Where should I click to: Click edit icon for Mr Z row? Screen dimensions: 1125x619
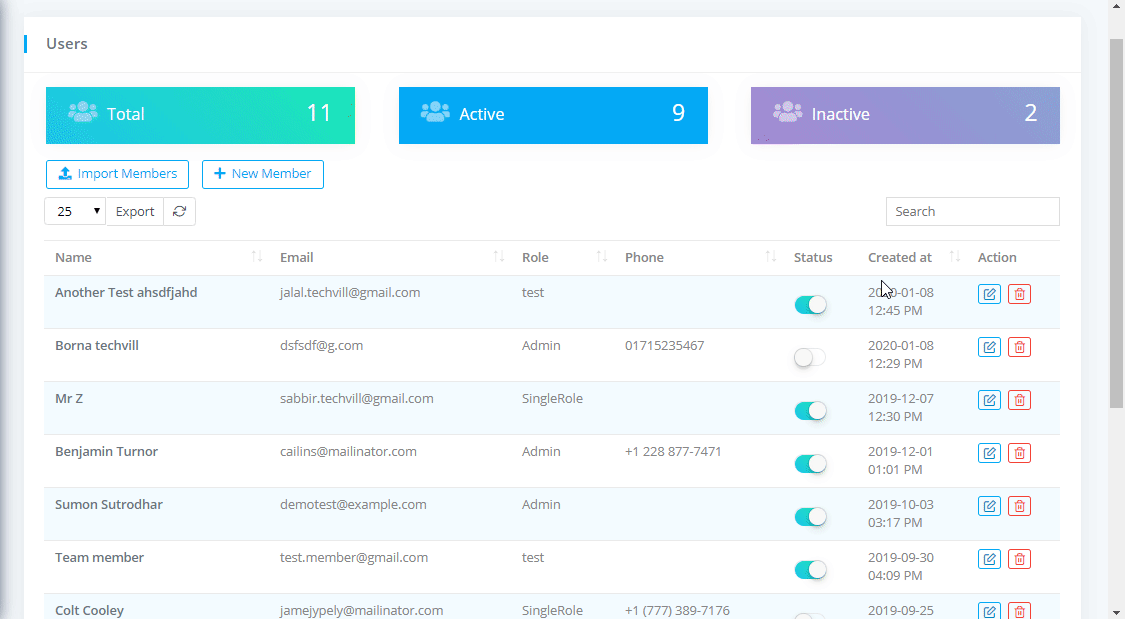click(x=989, y=400)
